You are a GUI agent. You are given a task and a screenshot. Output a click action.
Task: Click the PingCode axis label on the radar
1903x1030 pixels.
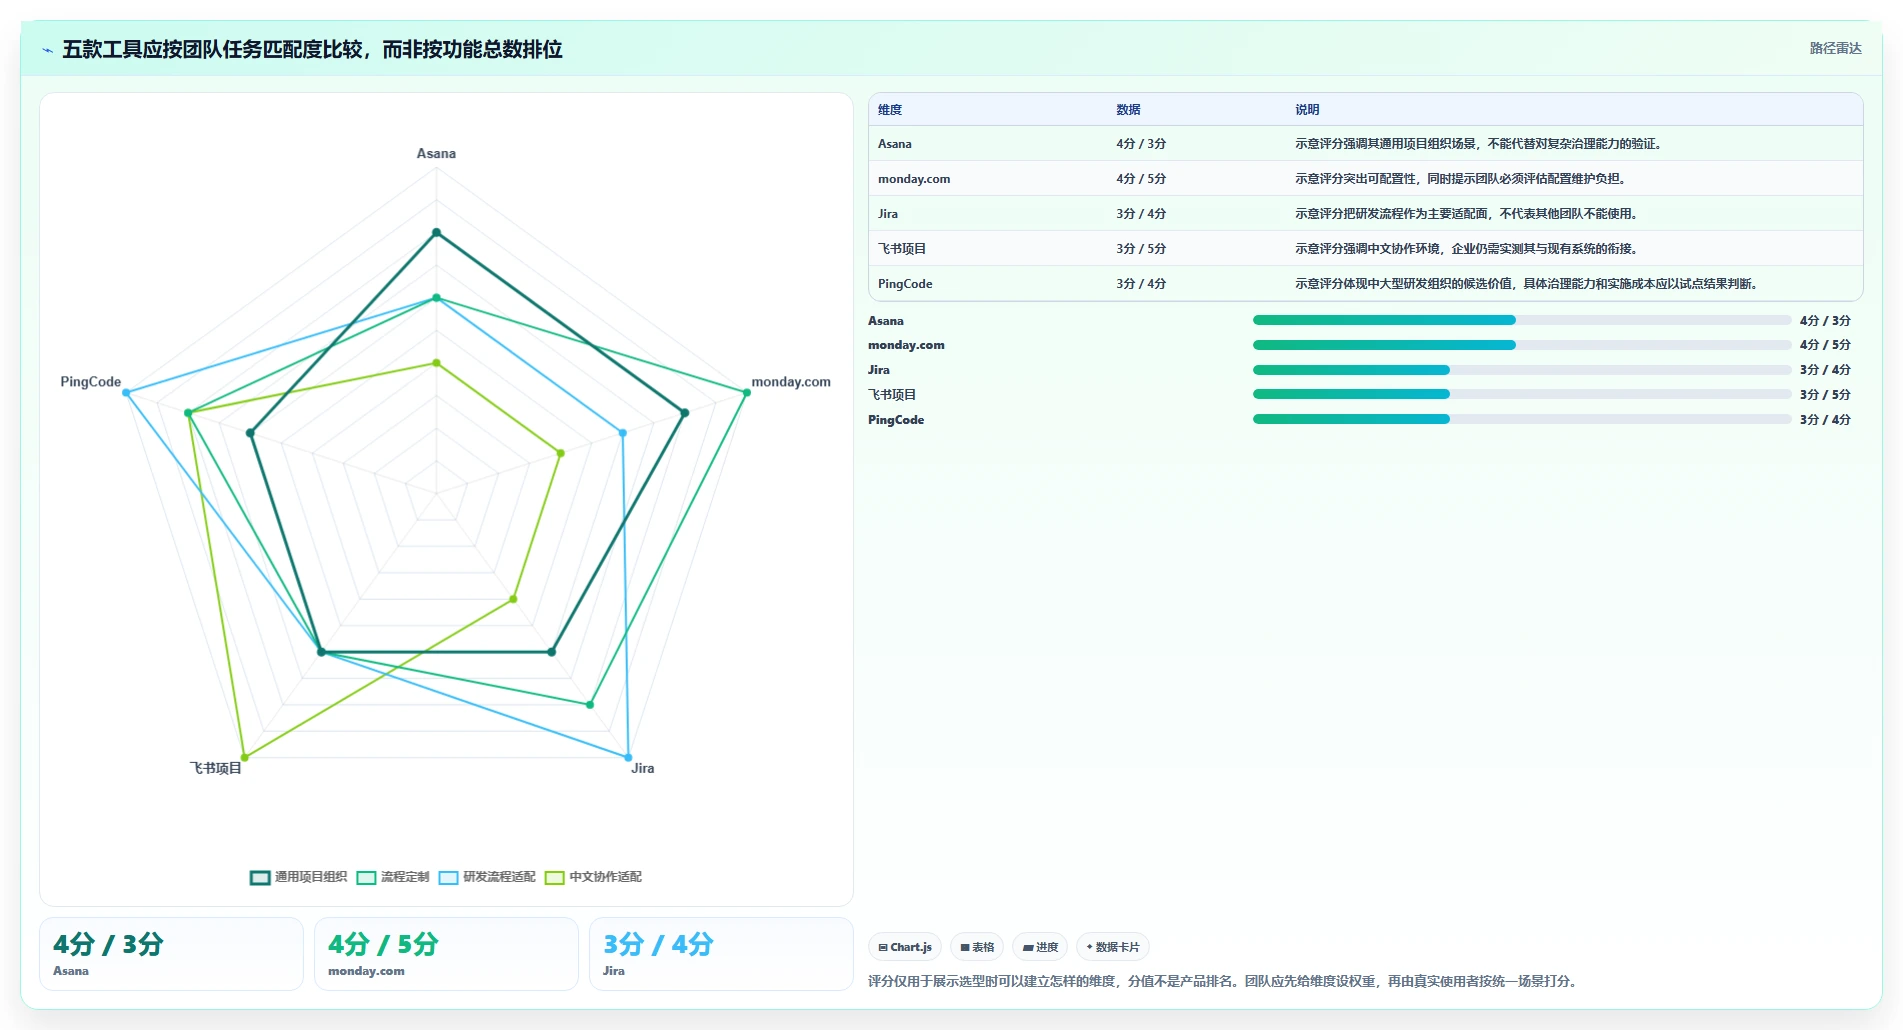(90, 382)
